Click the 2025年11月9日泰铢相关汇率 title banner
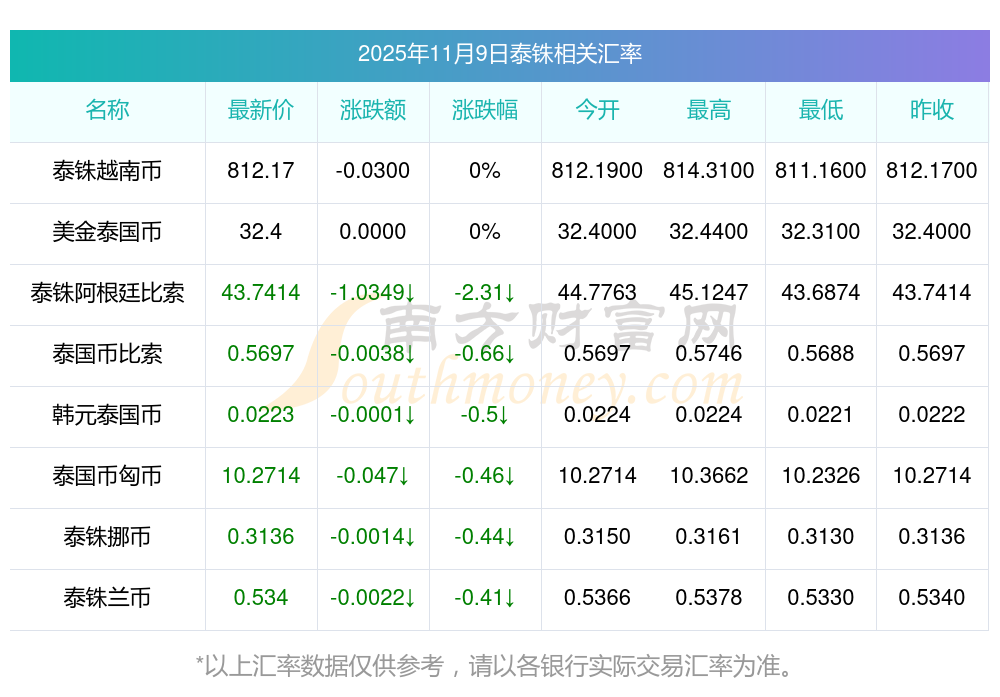The width and height of the screenshot is (1000, 697). pos(499,54)
